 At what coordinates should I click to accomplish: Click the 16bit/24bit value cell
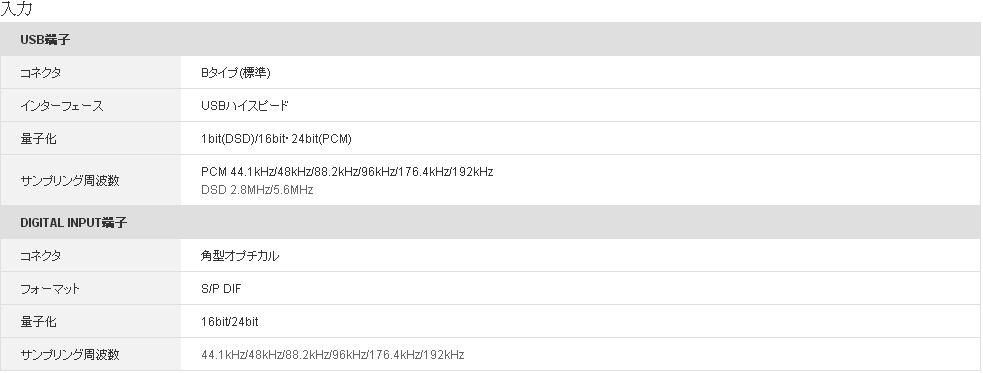[x=581, y=322]
